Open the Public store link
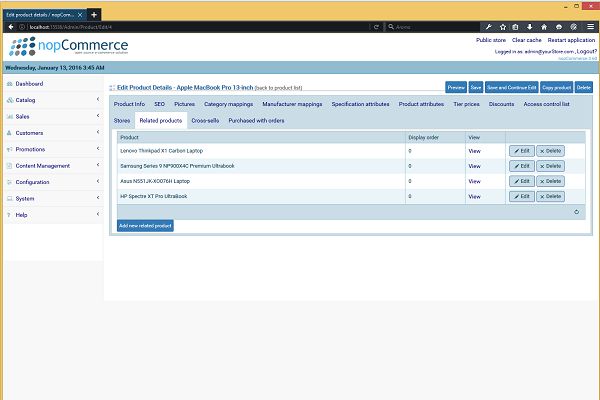Image resolution: width=600 pixels, height=400 pixels. click(x=491, y=40)
